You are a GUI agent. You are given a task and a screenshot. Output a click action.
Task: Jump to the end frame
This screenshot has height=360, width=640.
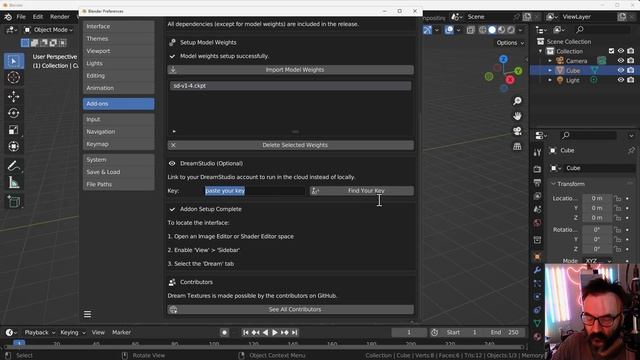point(294,333)
